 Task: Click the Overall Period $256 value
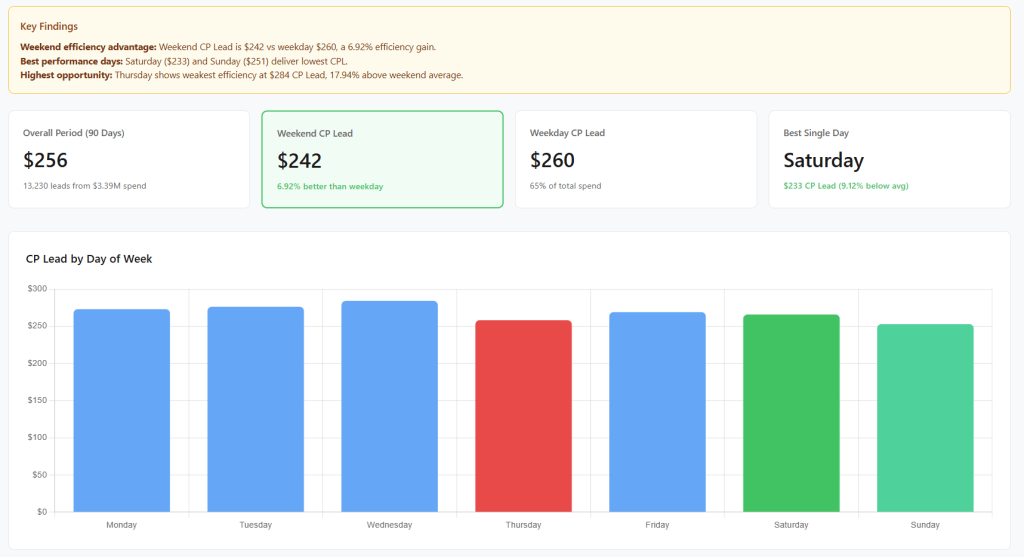45,160
